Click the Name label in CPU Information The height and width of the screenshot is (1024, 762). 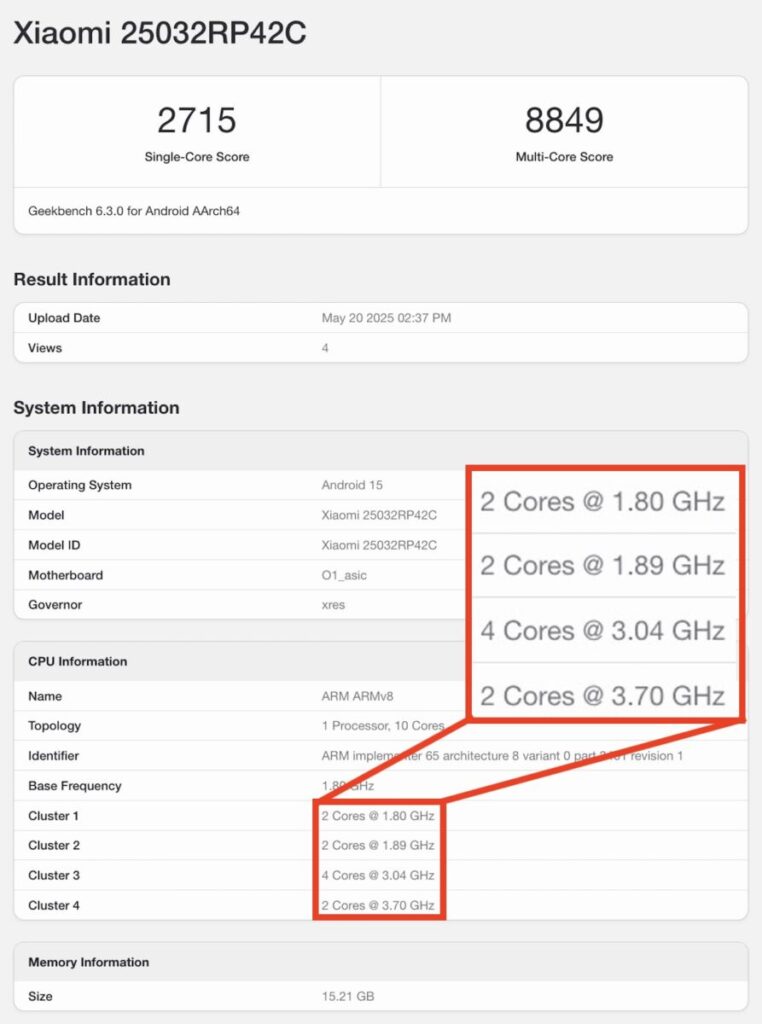[45, 696]
